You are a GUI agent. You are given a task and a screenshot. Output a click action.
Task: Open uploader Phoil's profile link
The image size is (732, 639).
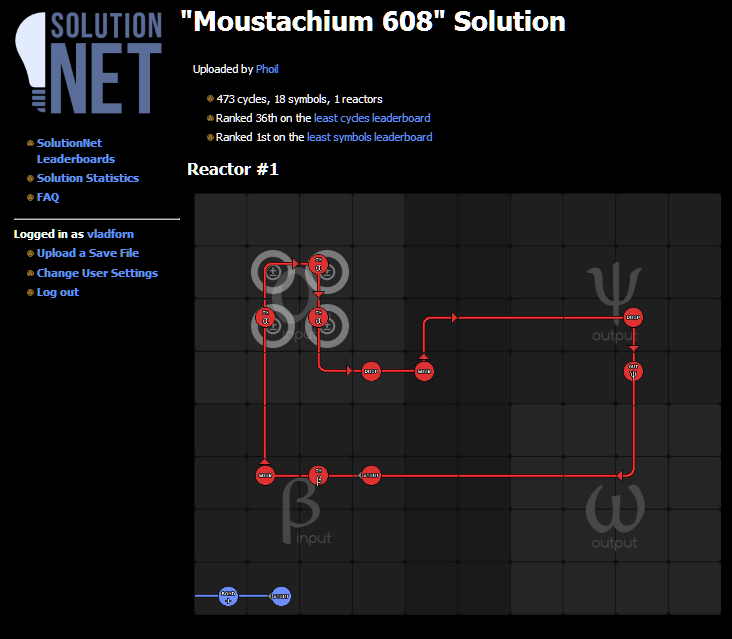[267, 69]
